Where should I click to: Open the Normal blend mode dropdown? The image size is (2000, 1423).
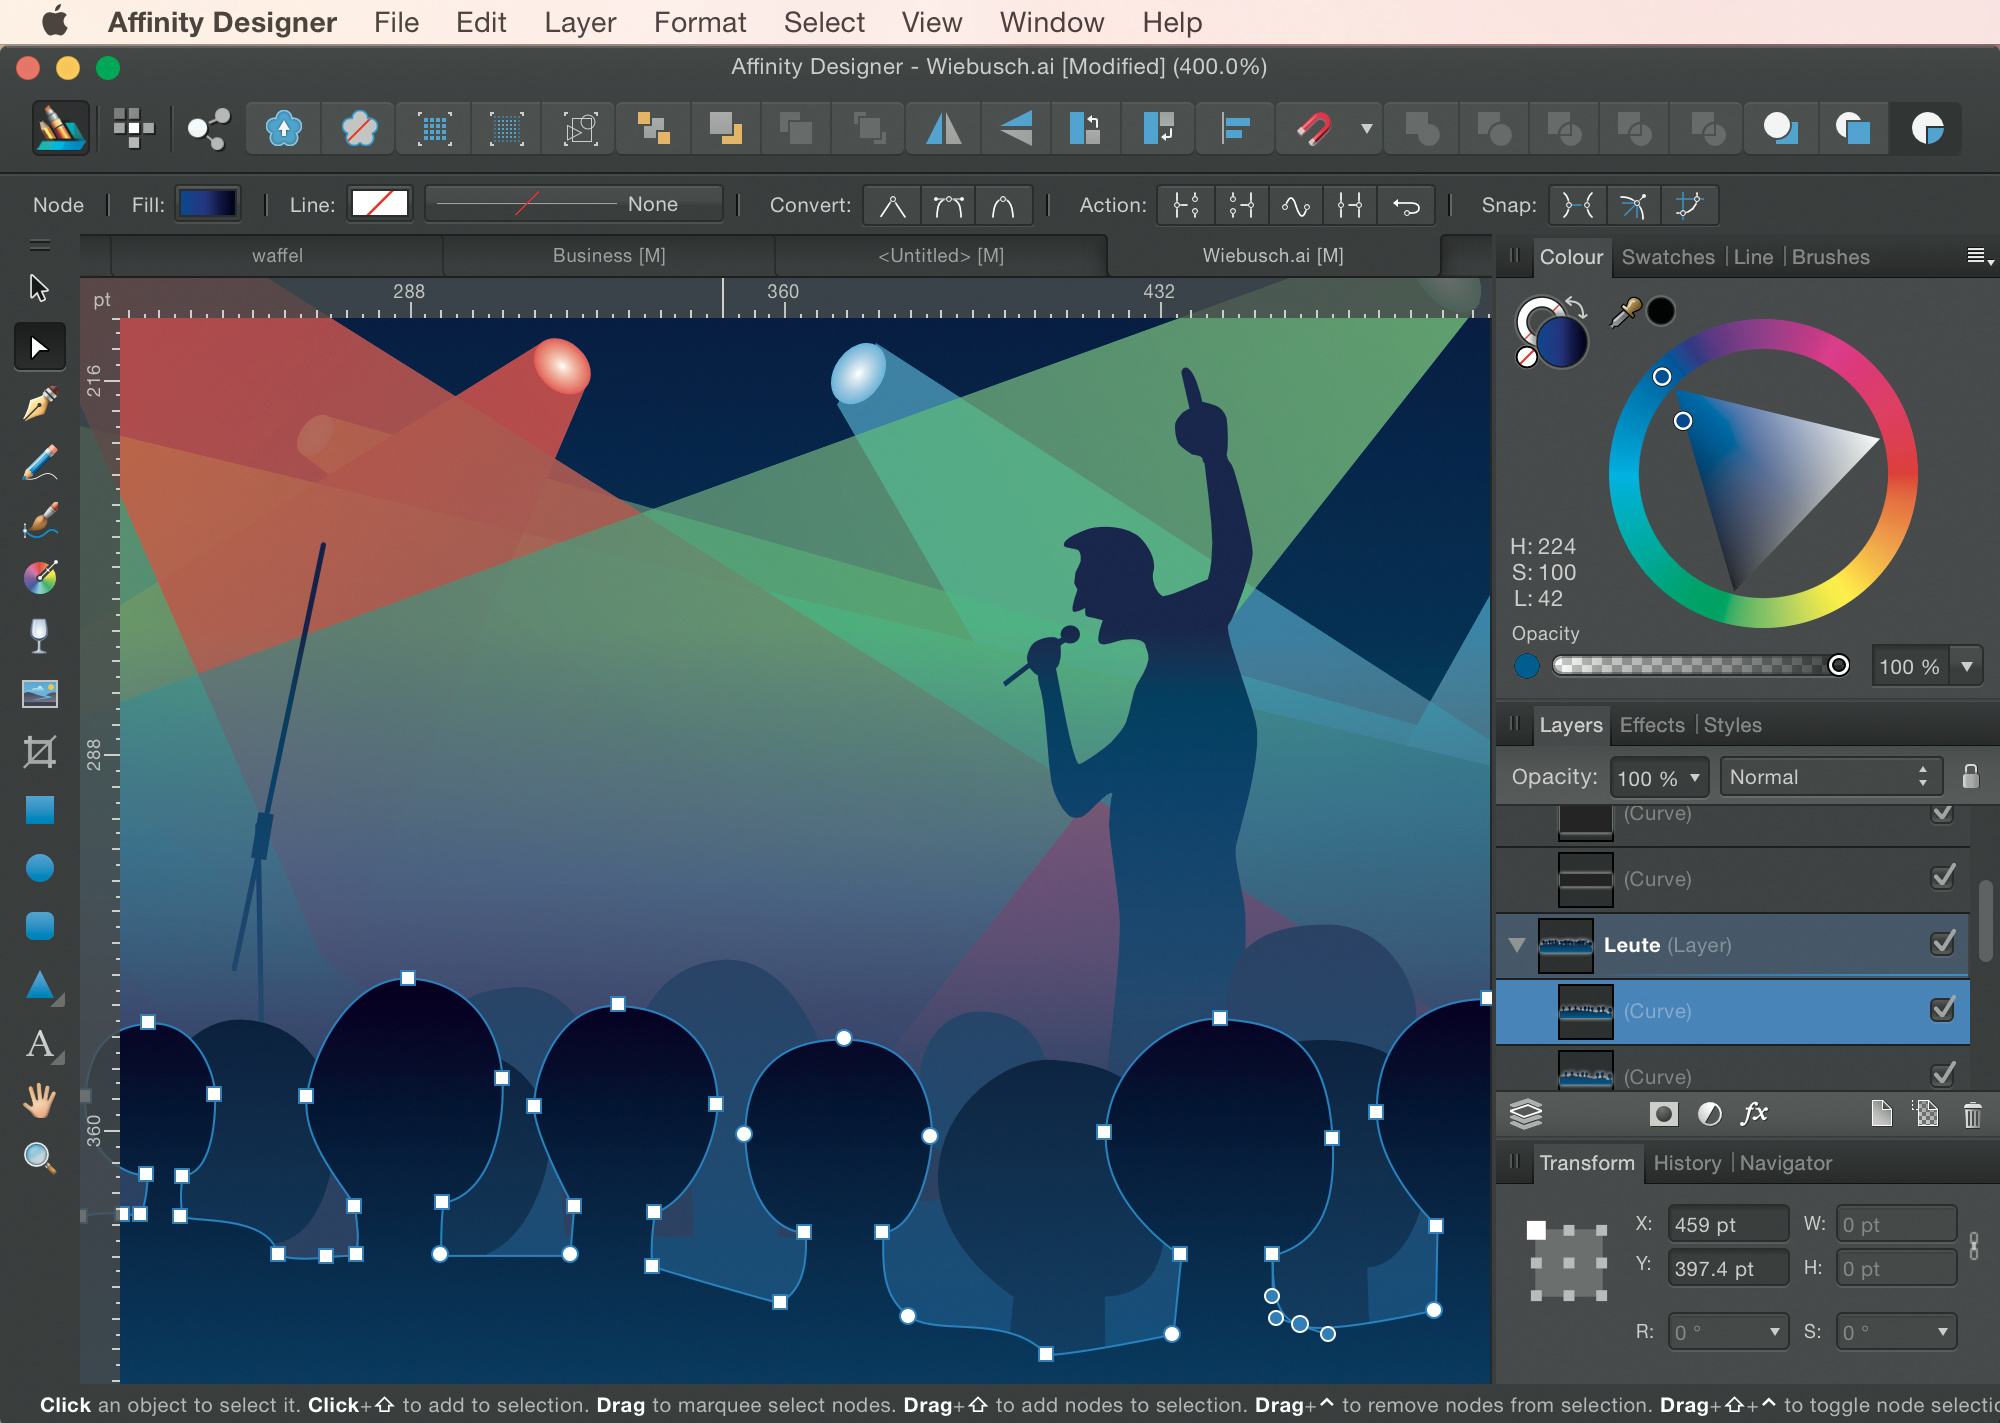point(1830,777)
